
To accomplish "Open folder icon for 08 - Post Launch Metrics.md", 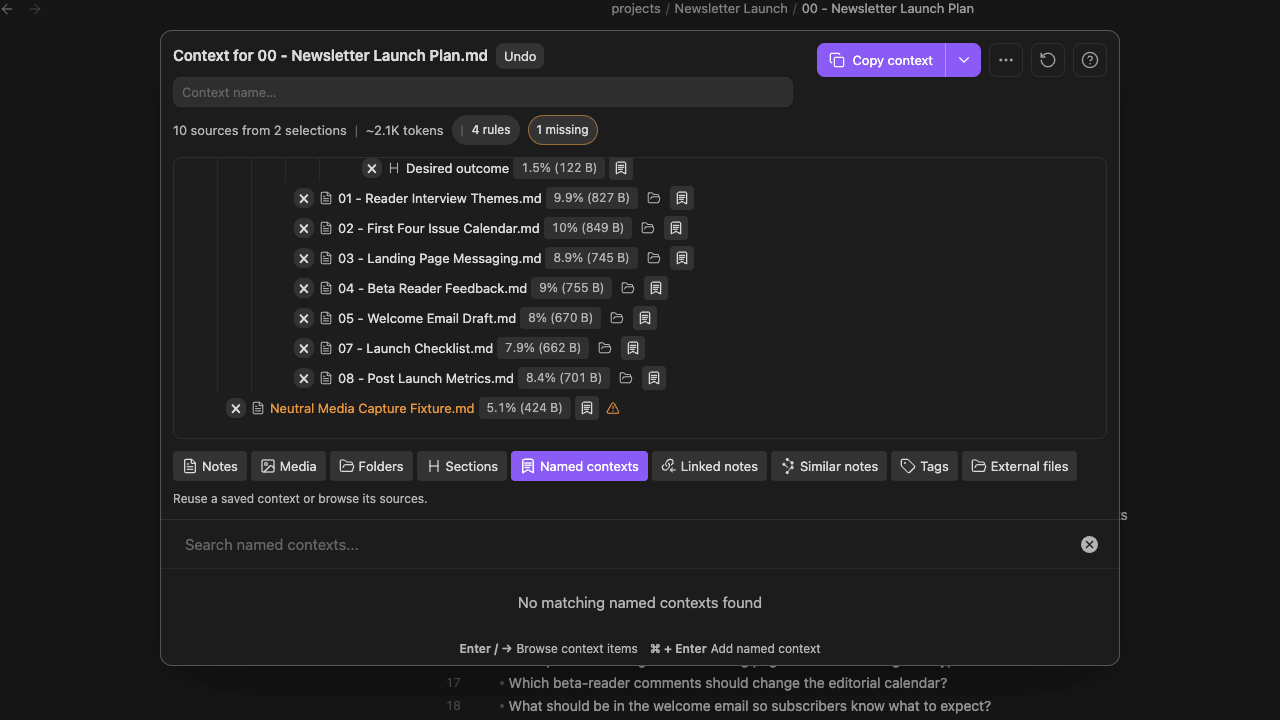I will coord(626,378).
